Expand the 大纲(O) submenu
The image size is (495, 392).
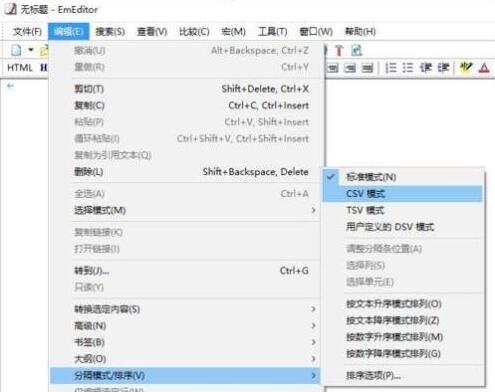tap(185, 359)
